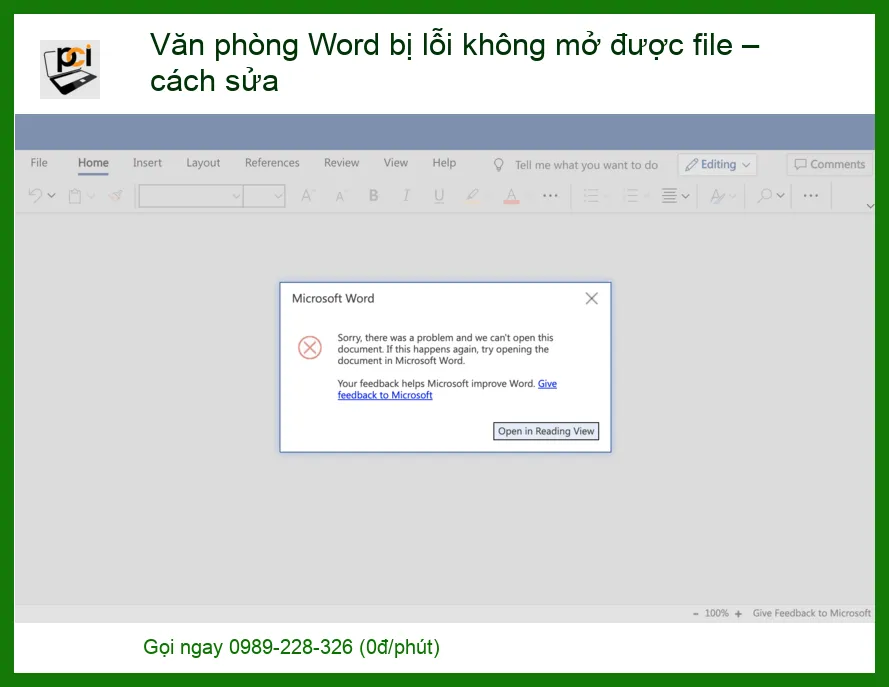Switch to the Insert tab
The width and height of the screenshot is (889, 687).
(x=147, y=163)
